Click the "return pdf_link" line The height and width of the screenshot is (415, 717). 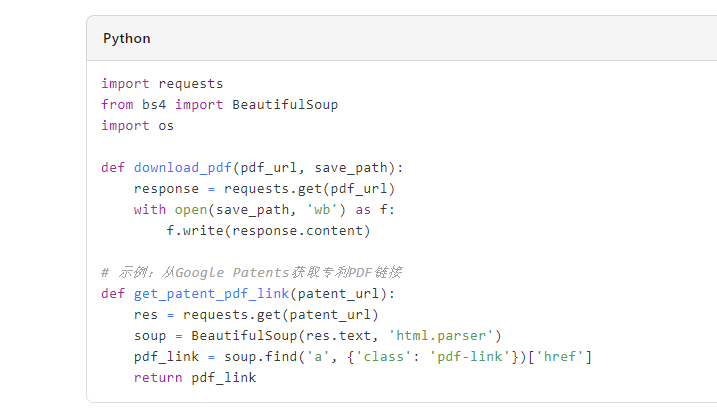(195, 377)
